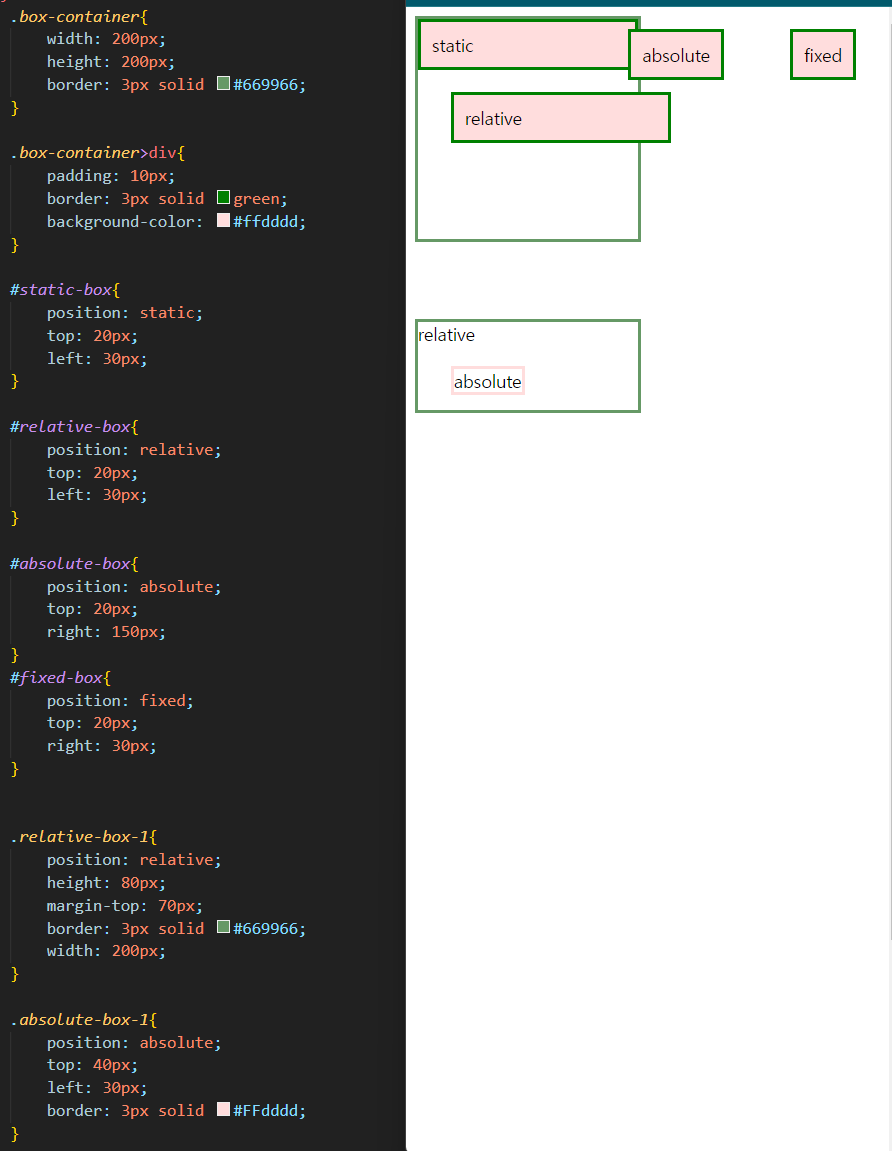Image resolution: width=892 pixels, height=1151 pixels.
Task: Click the plain 'relative' text in lower container
Action: coord(446,335)
